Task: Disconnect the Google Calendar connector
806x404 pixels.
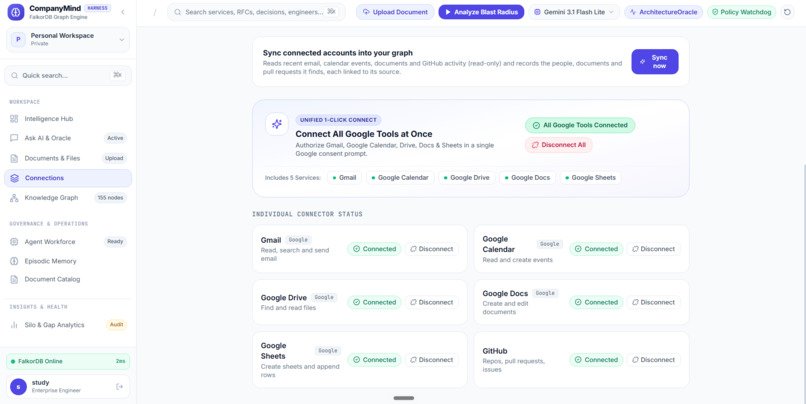Action: [654, 249]
